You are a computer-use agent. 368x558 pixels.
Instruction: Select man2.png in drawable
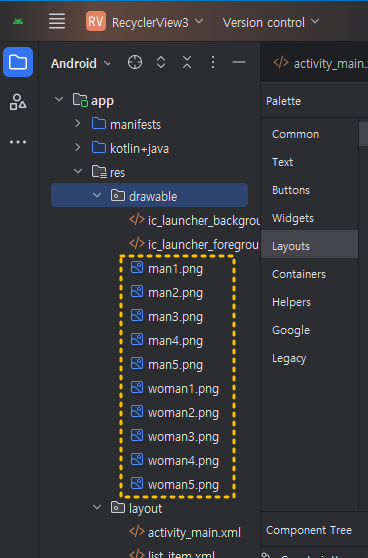[167, 293]
